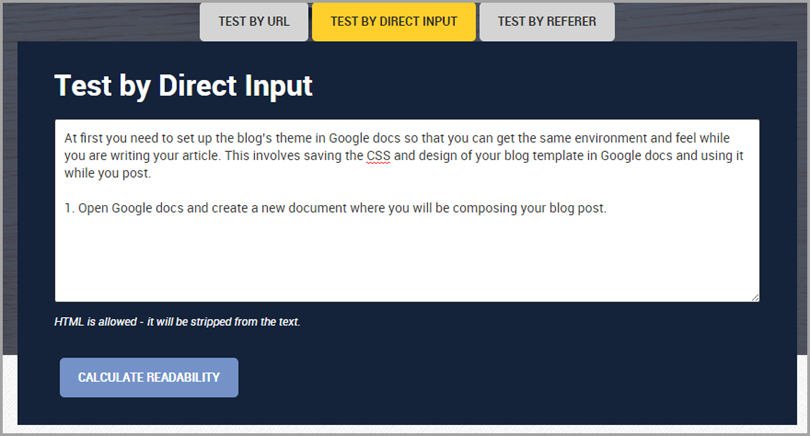This screenshot has width=810, height=436.
Task: Click the 'HTML is allowed' note text
Action: pyautogui.click(x=177, y=322)
